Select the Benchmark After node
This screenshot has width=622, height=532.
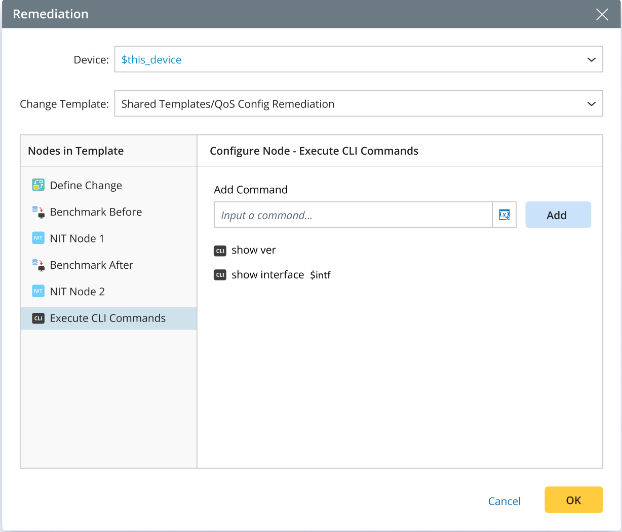click(x=91, y=265)
